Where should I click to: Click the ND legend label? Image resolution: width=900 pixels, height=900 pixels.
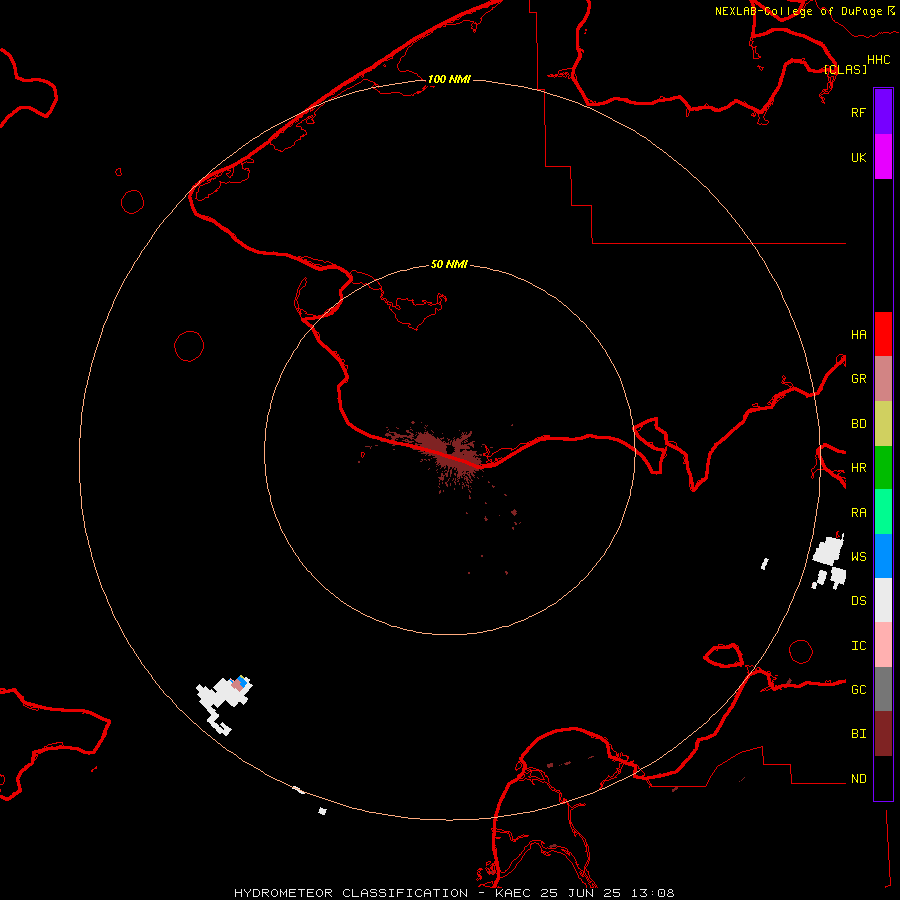point(858,778)
